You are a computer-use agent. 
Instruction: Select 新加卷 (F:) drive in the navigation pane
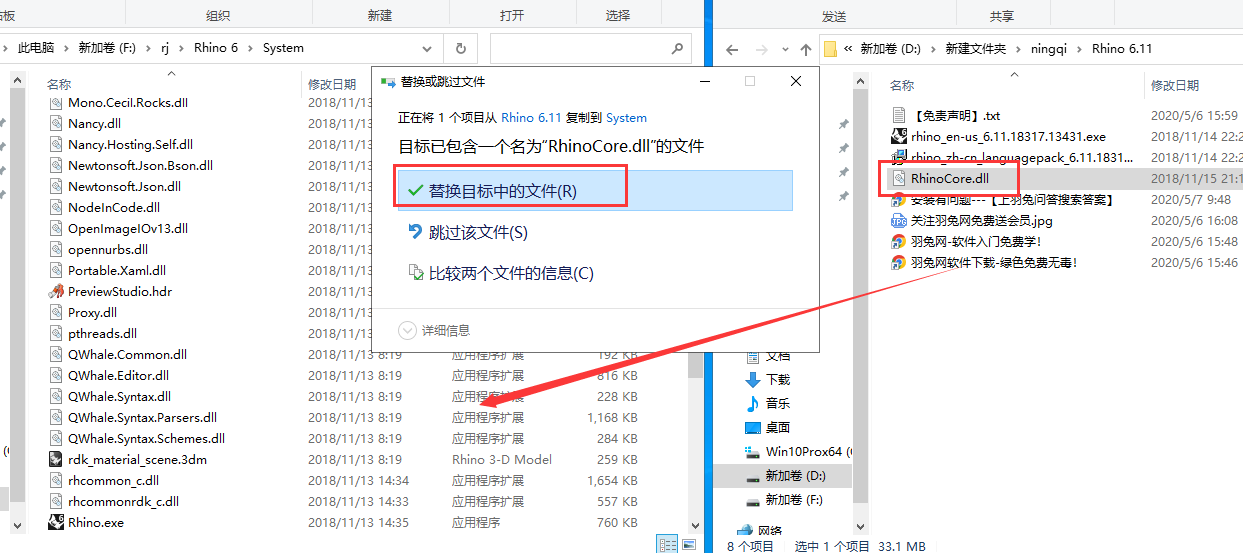(793, 499)
